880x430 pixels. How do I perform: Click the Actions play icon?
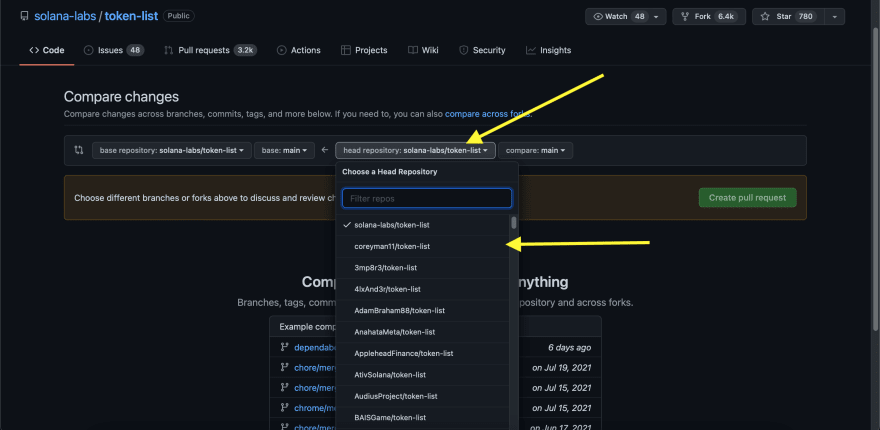coord(281,50)
